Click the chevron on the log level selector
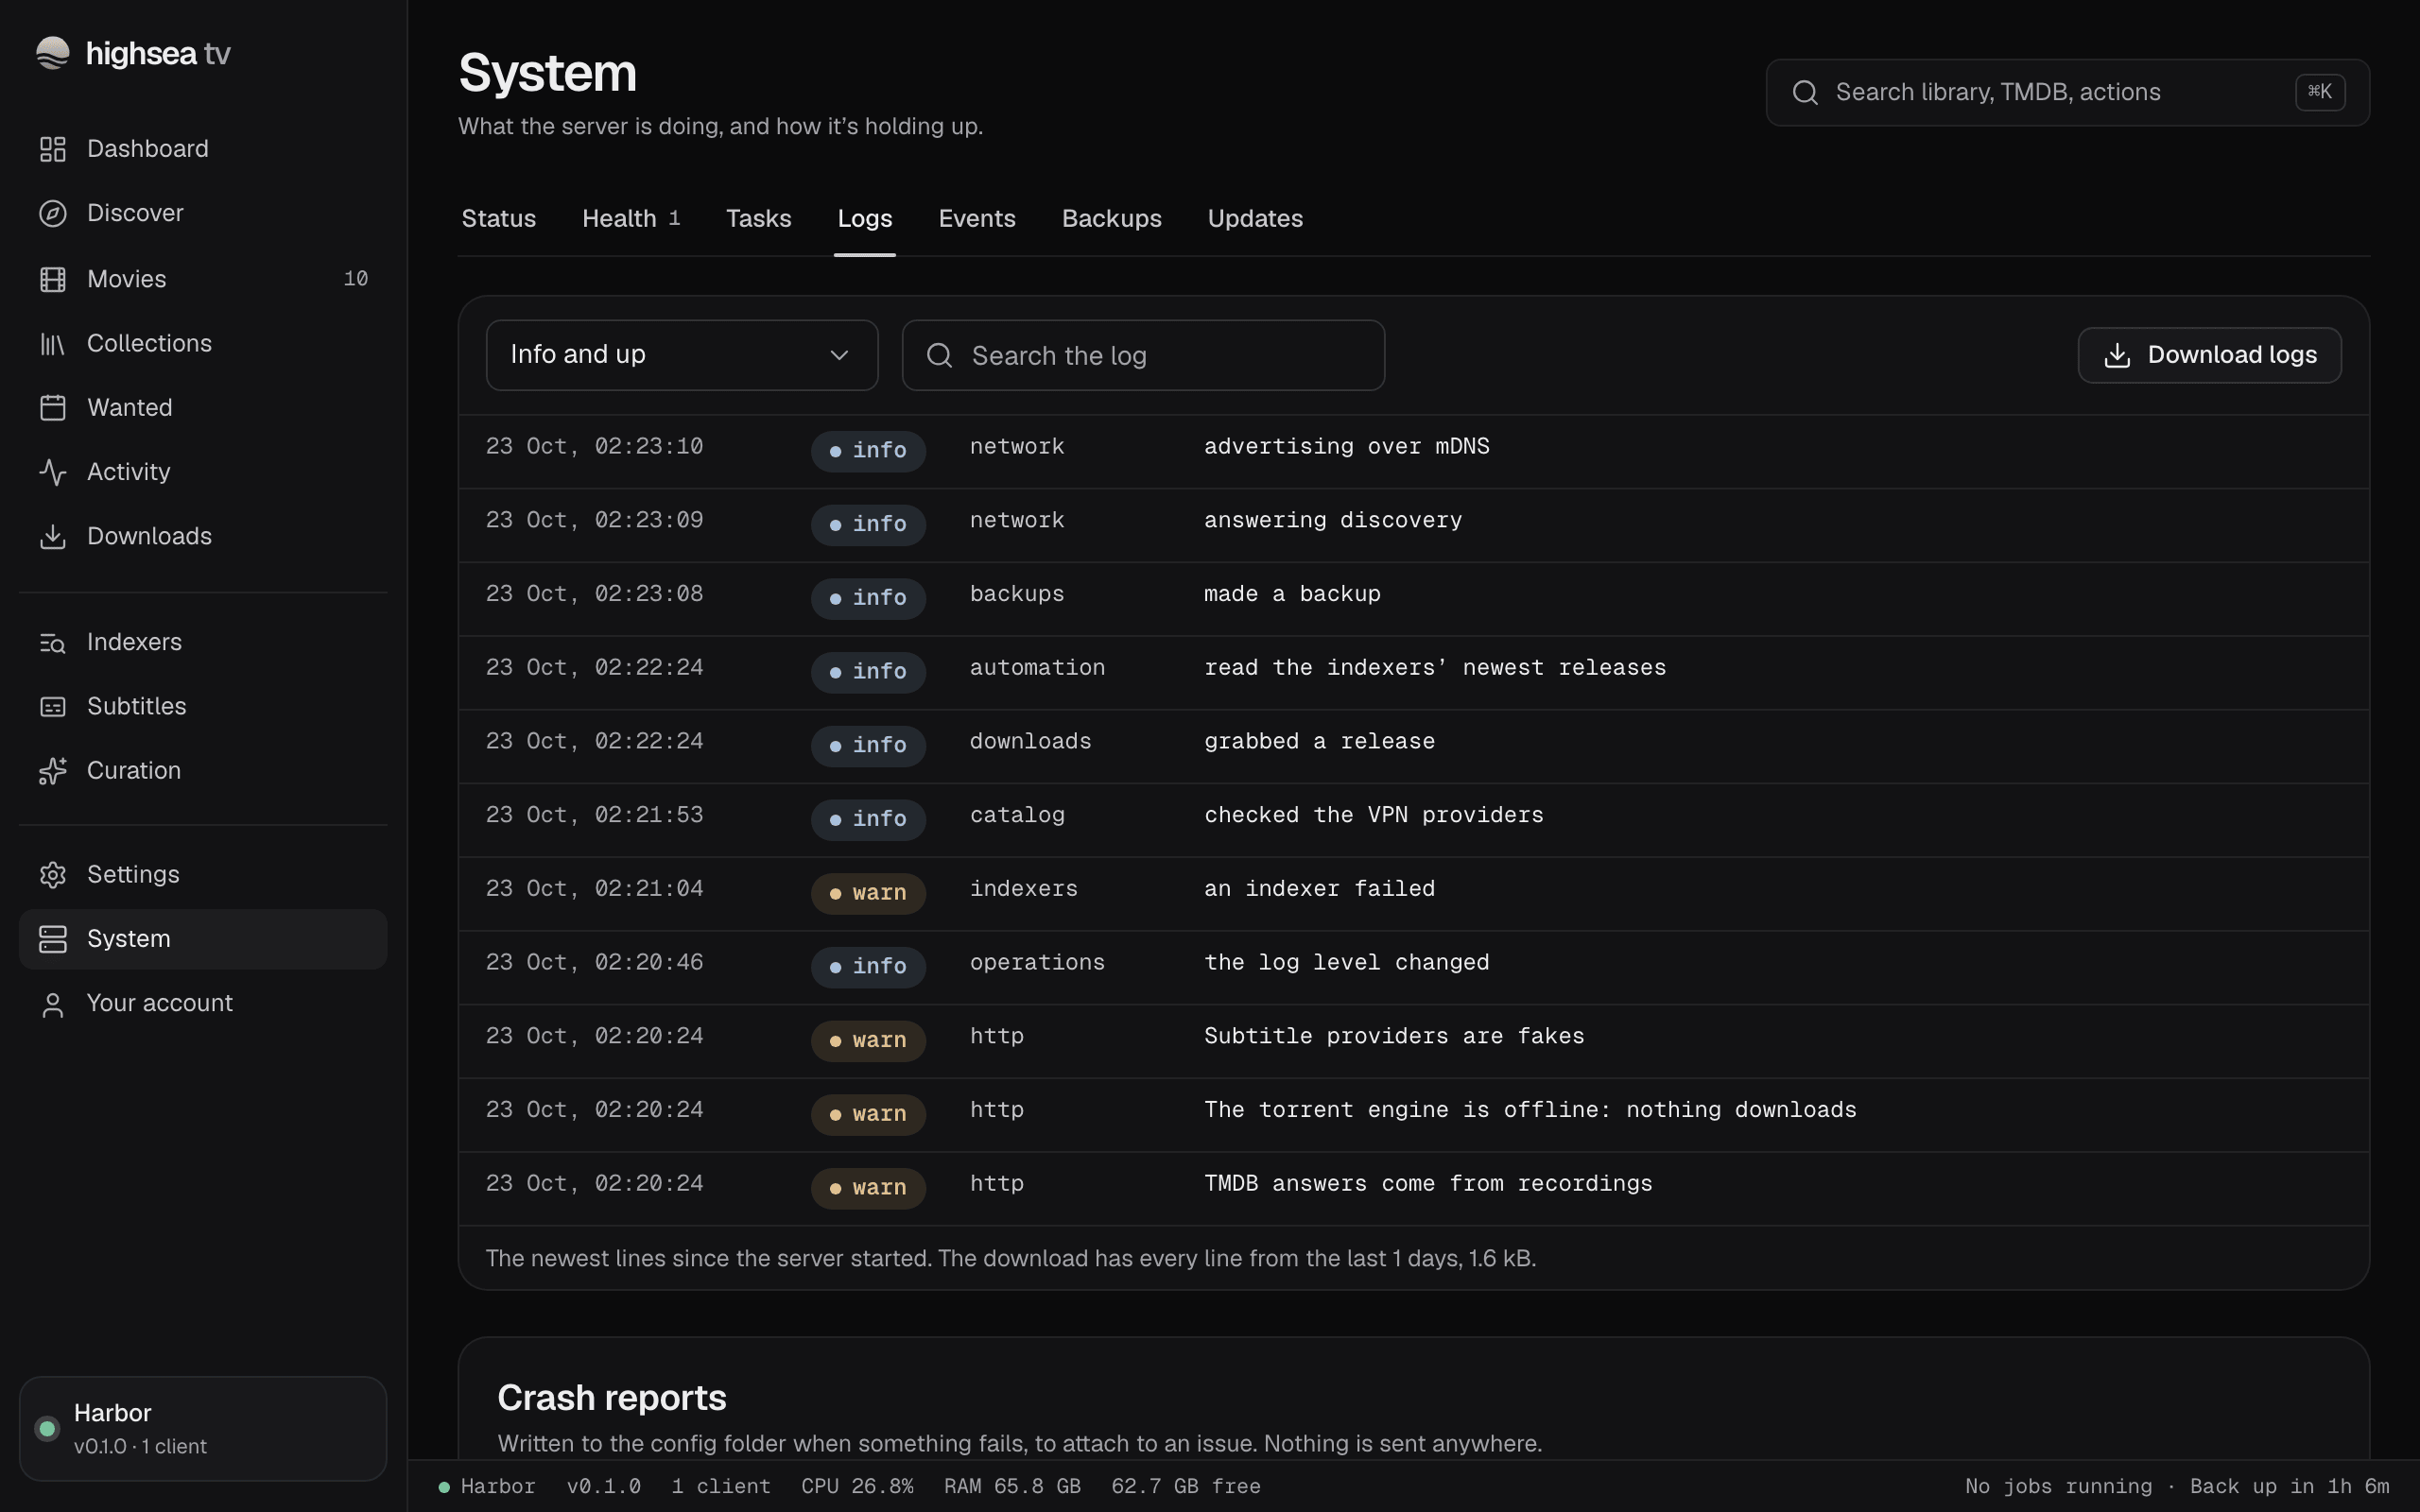The width and height of the screenshot is (2420, 1512). coord(839,355)
